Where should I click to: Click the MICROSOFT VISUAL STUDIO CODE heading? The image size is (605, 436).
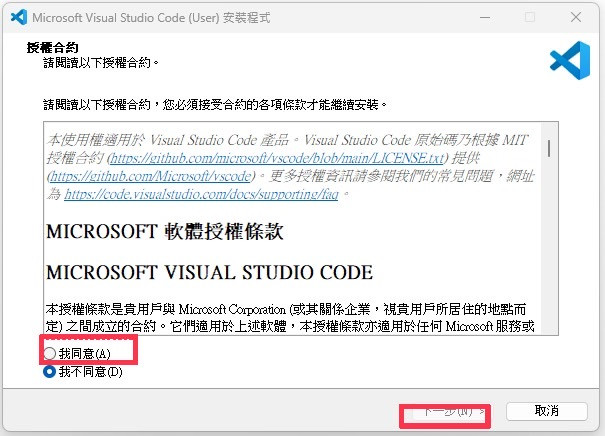click(210, 272)
